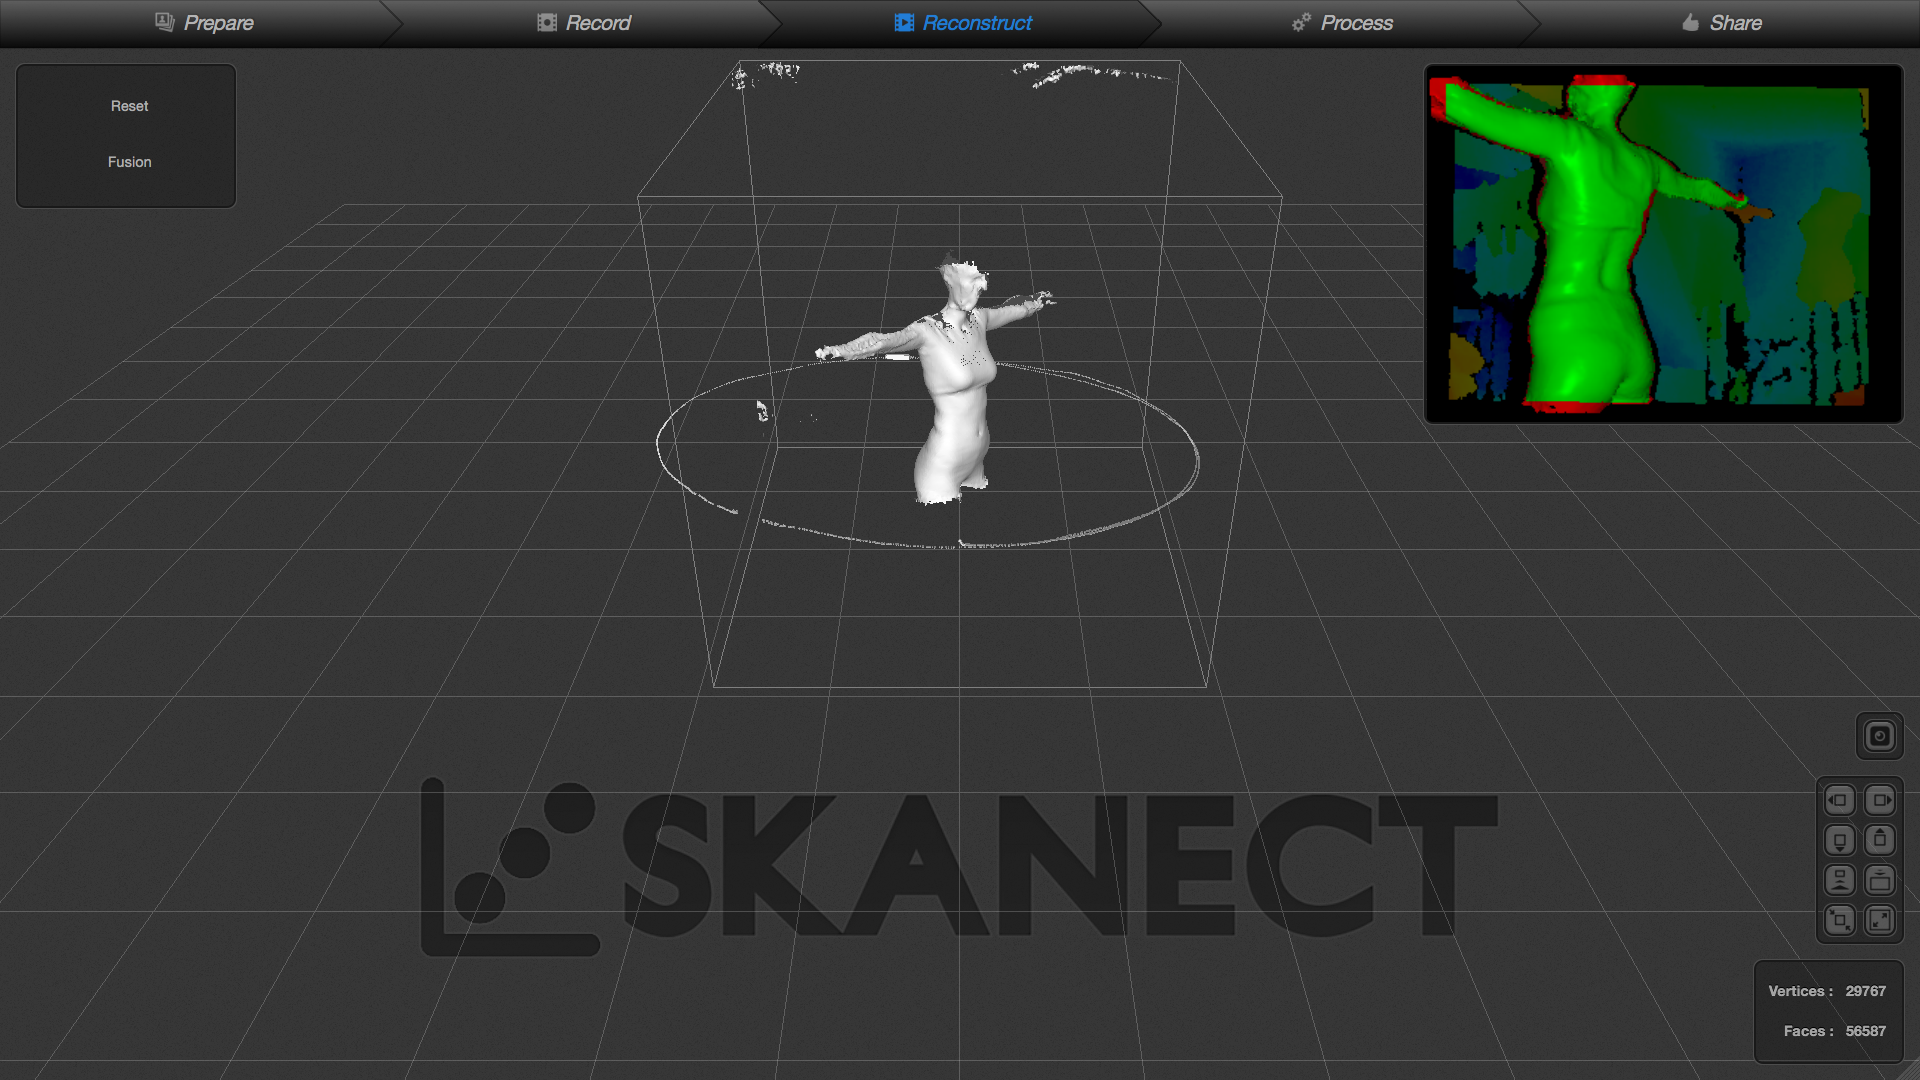Click the Reset button
This screenshot has width=1920, height=1080.
(x=129, y=106)
